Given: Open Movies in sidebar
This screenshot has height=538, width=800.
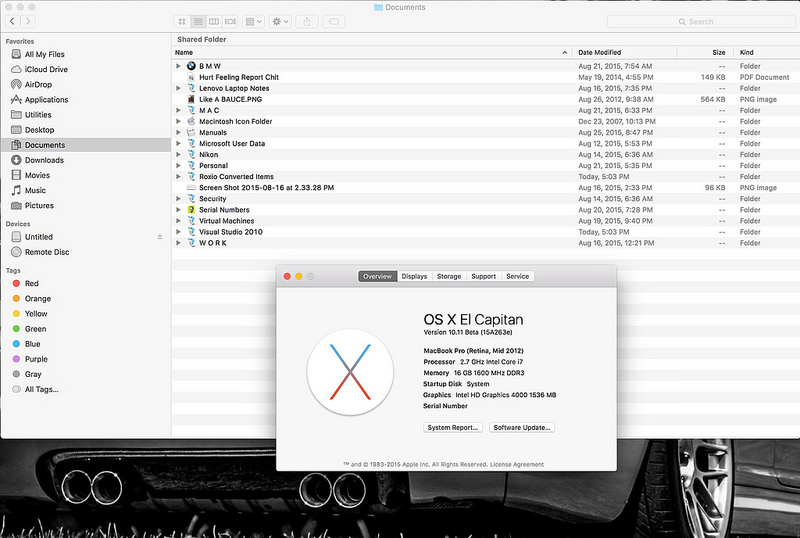Looking at the screenshot, I should [x=37, y=175].
